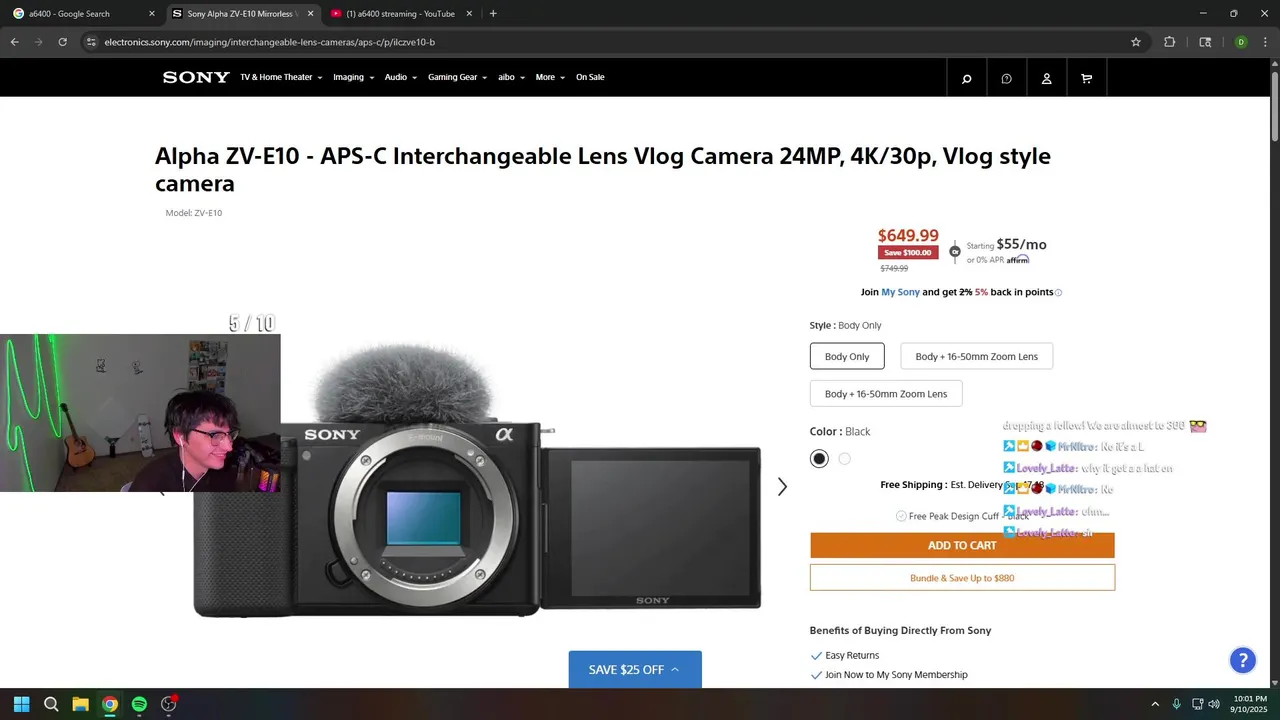Open the Chrome extensions puzzle icon

point(1169,42)
